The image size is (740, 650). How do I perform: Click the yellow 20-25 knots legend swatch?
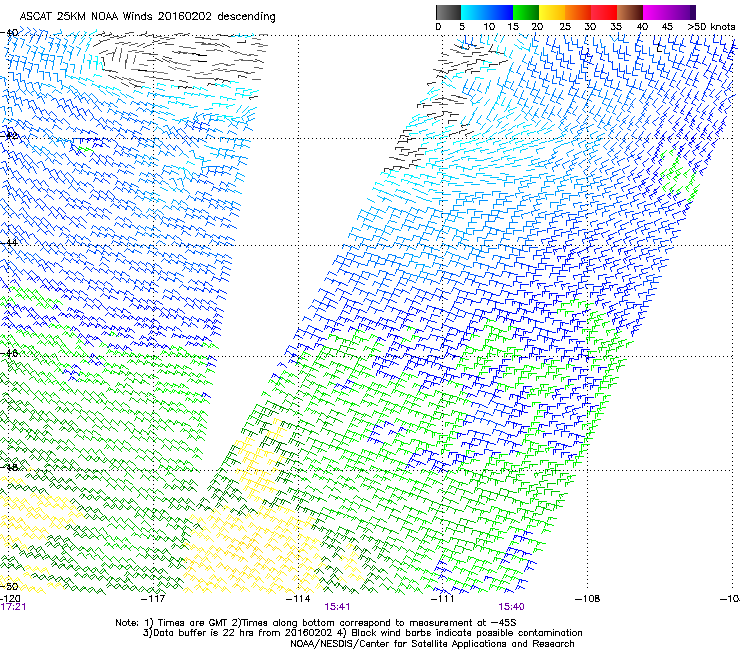[x=552, y=12]
